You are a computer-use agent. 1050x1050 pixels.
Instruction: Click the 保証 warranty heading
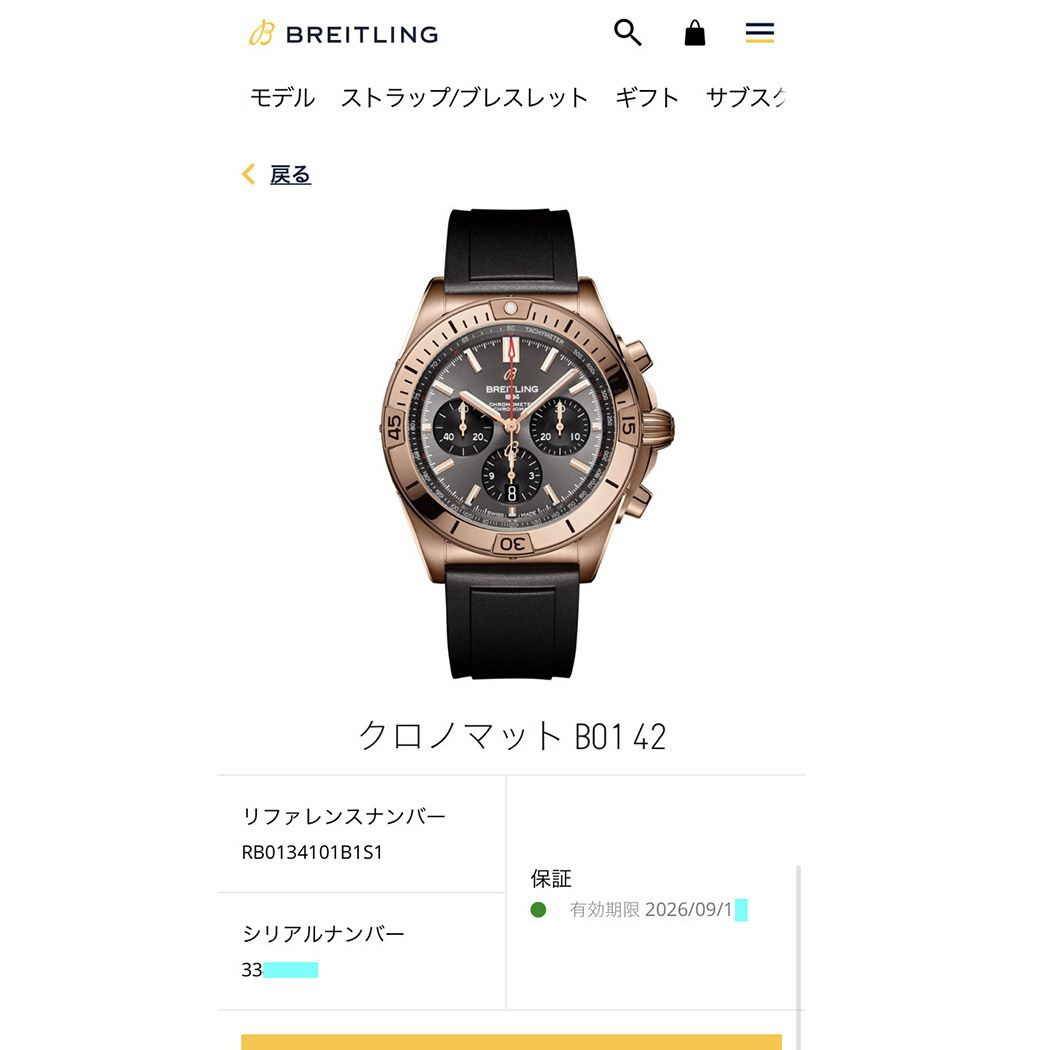[x=550, y=878]
